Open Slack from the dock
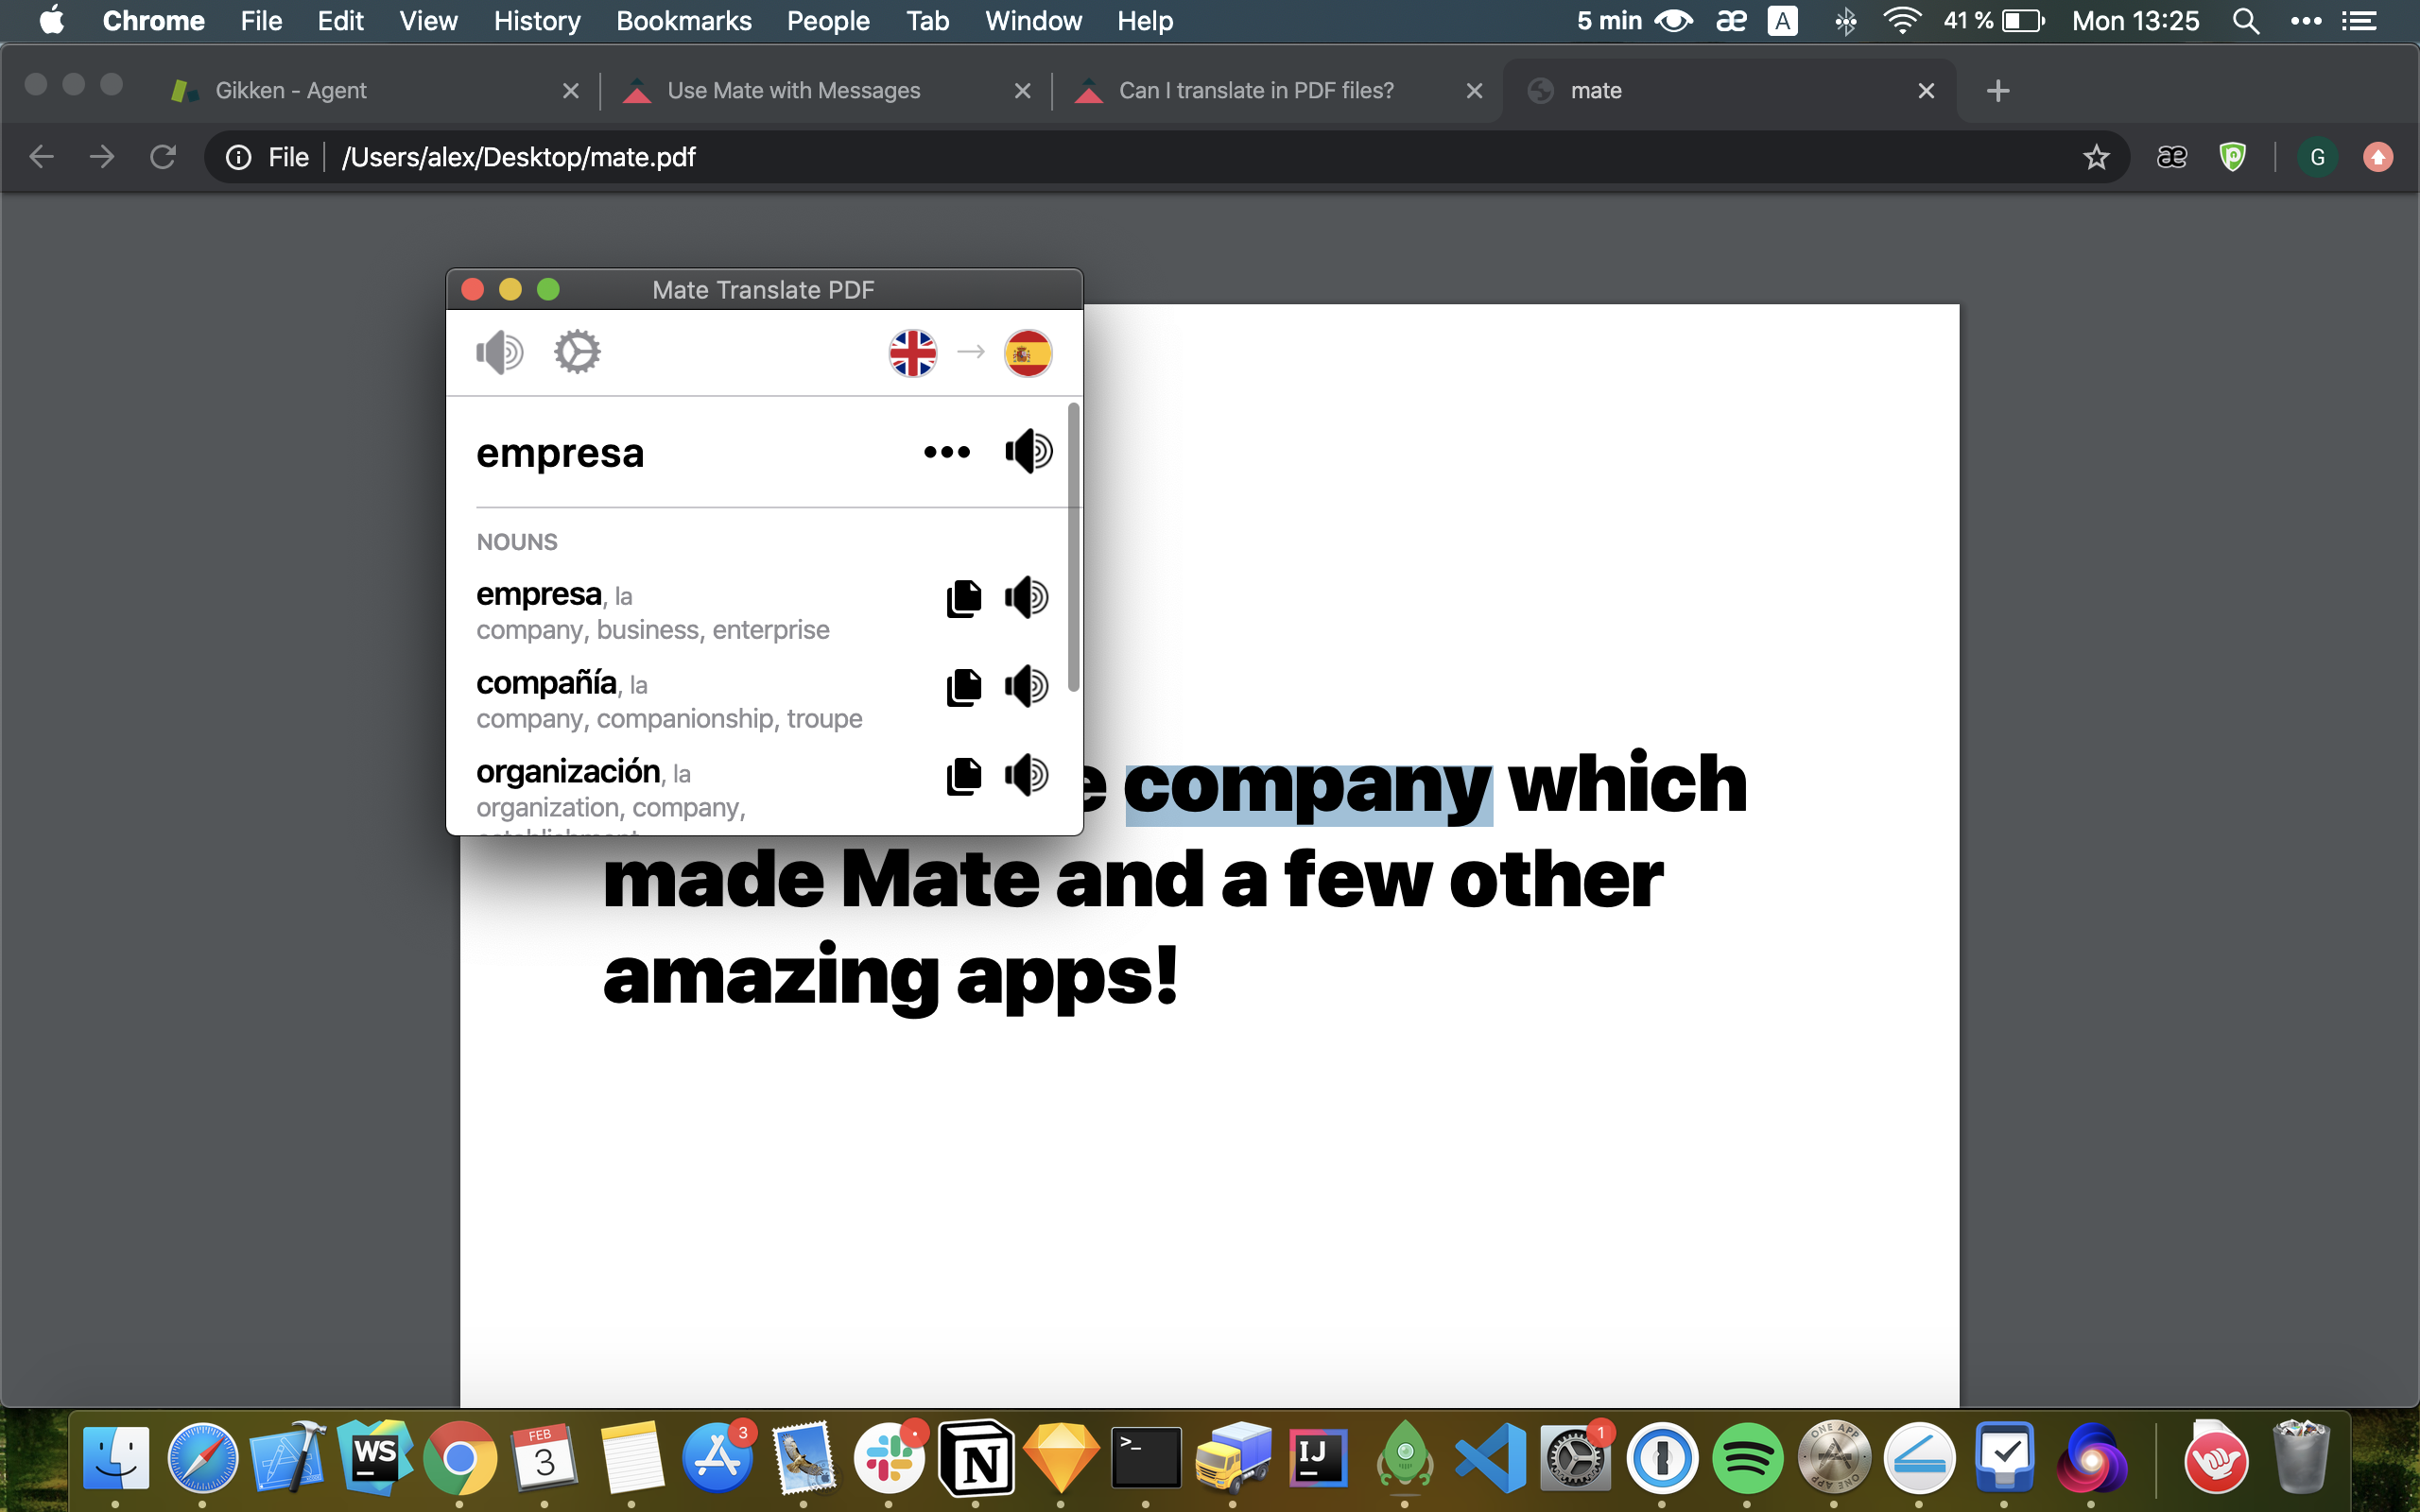Viewport: 2420px width, 1512px height. pos(889,1457)
